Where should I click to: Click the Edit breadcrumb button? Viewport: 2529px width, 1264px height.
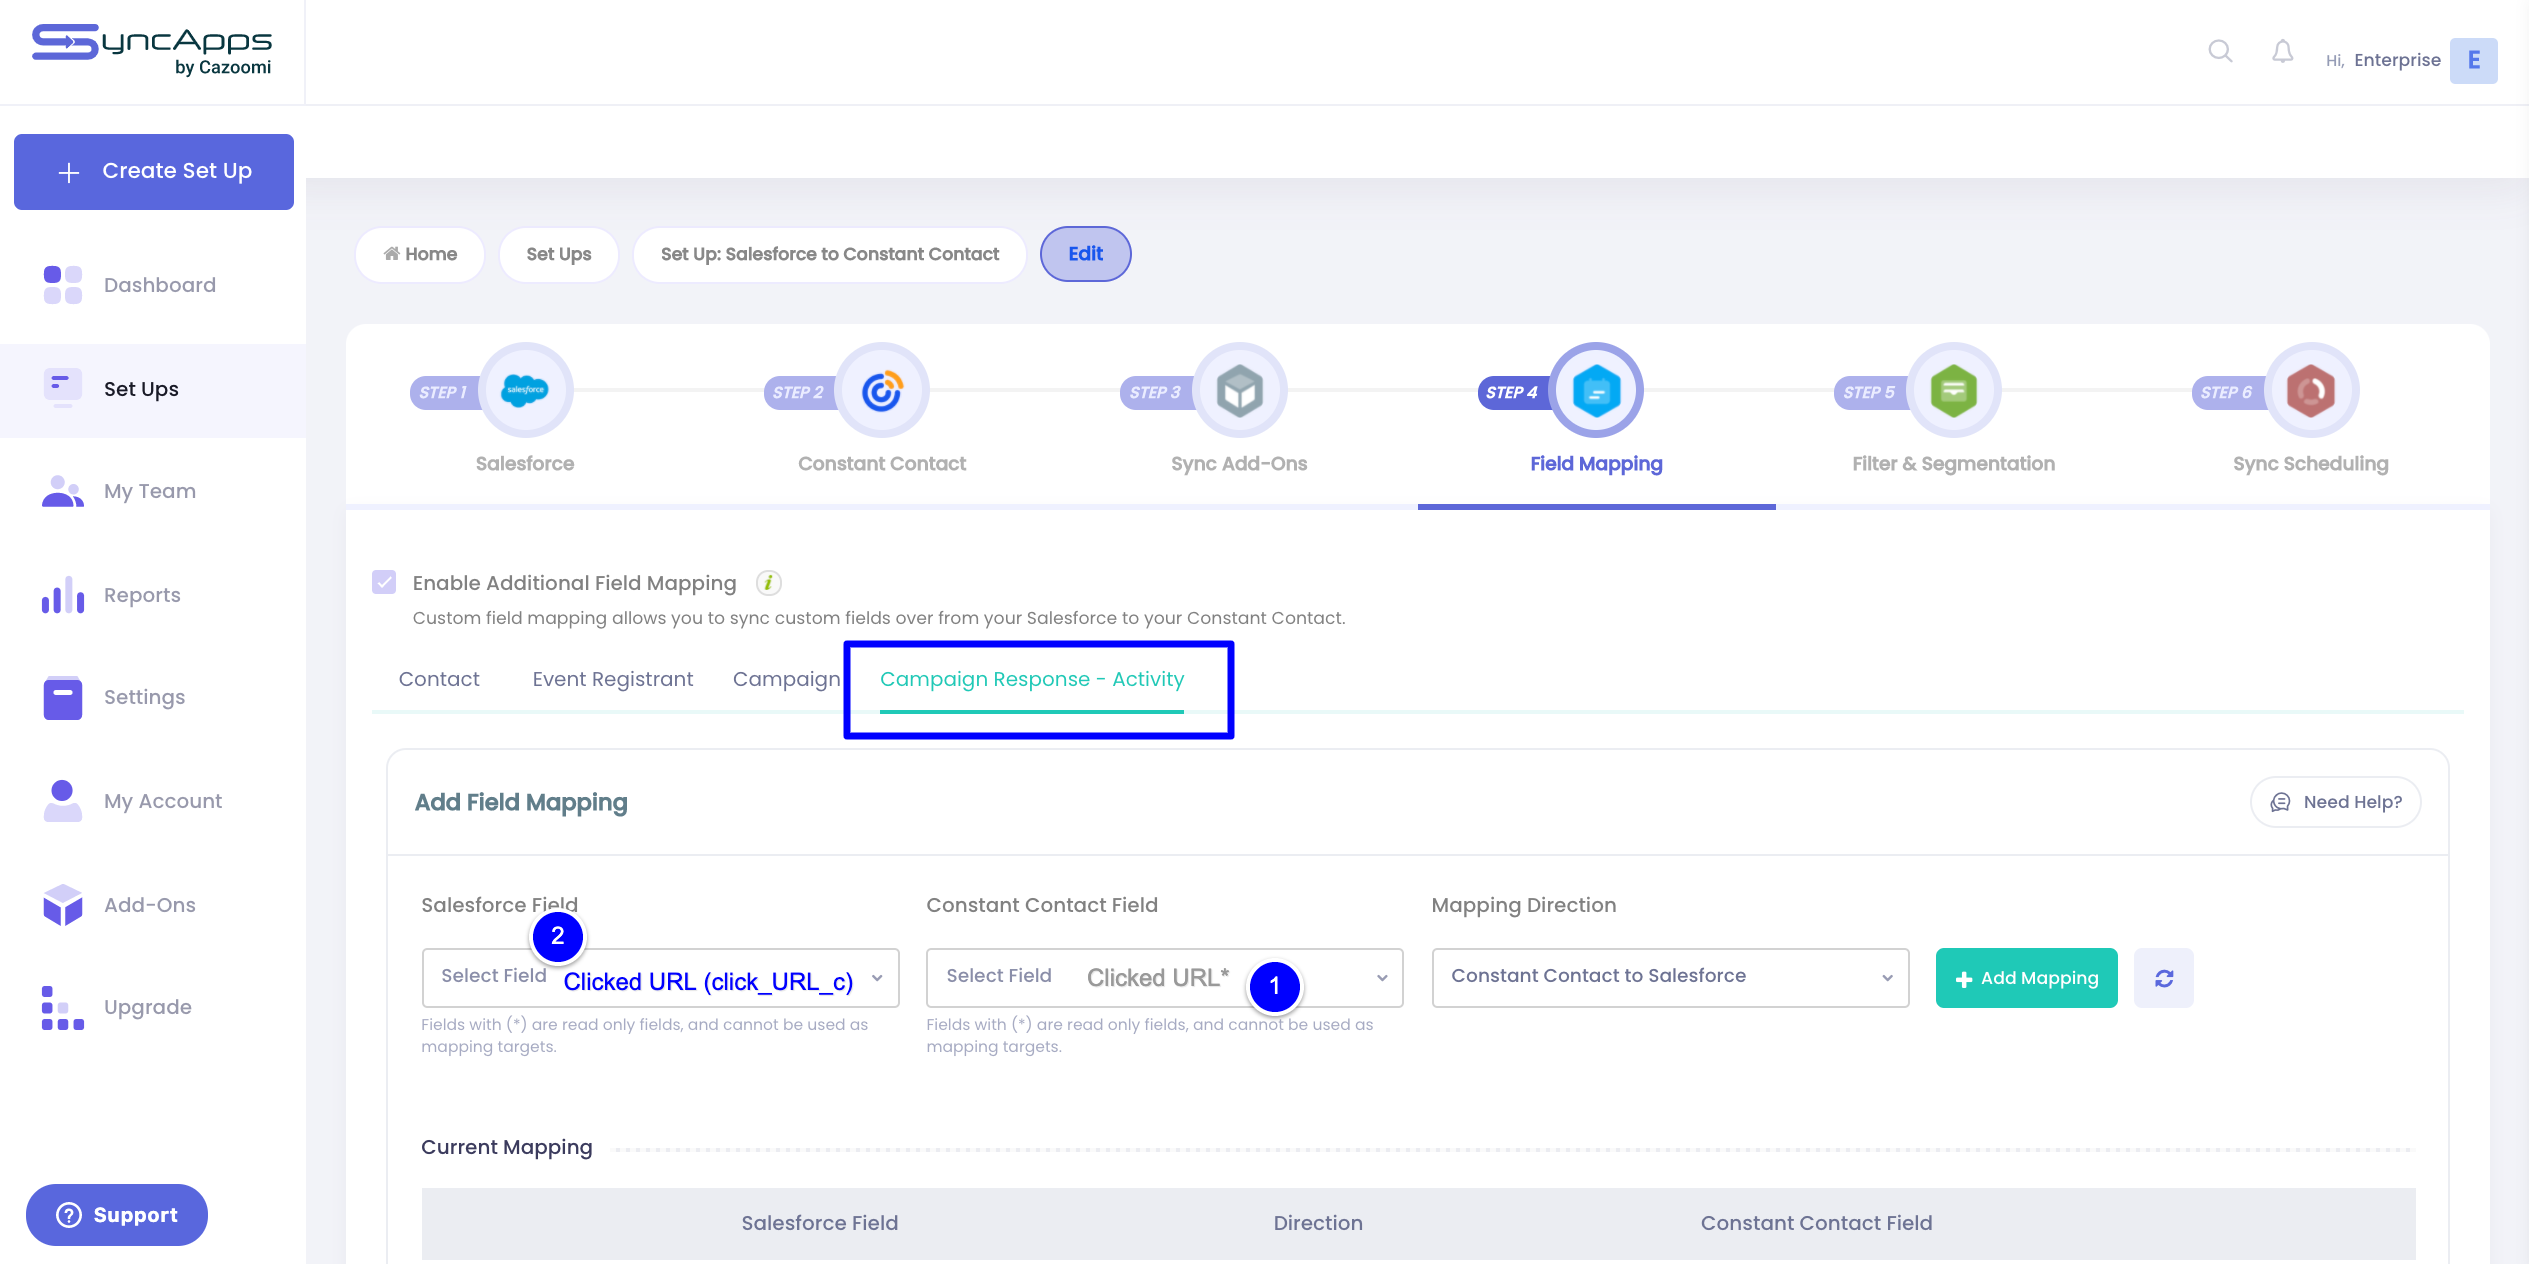[1085, 254]
